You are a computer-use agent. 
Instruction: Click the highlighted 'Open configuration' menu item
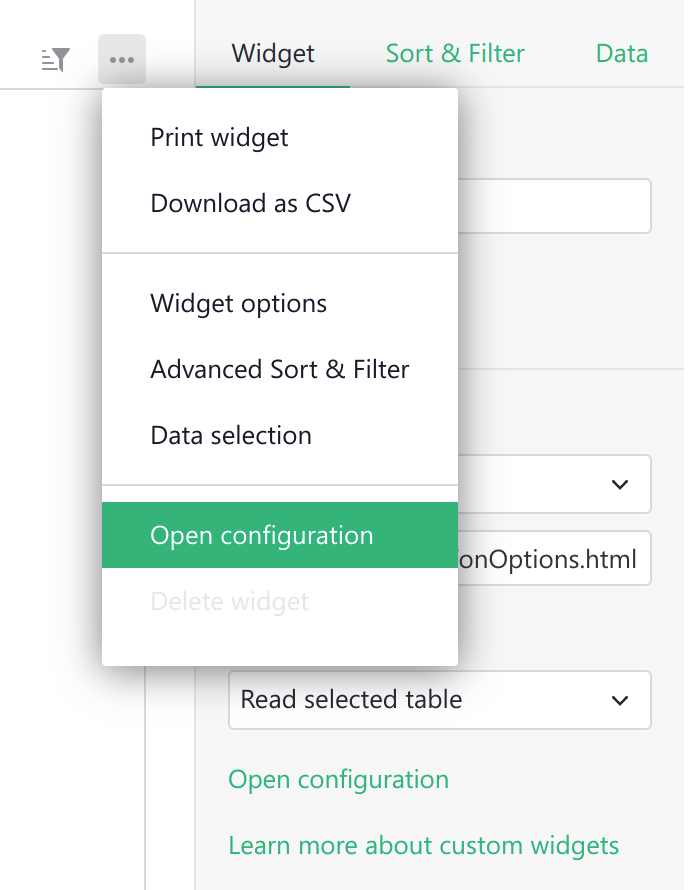(x=261, y=535)
